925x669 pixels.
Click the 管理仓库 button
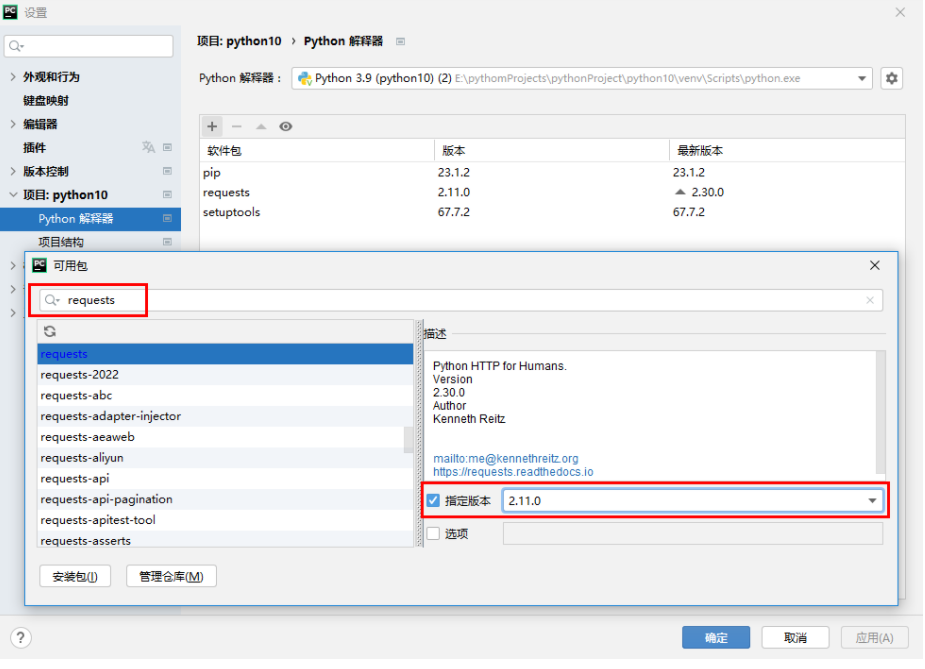171,576
